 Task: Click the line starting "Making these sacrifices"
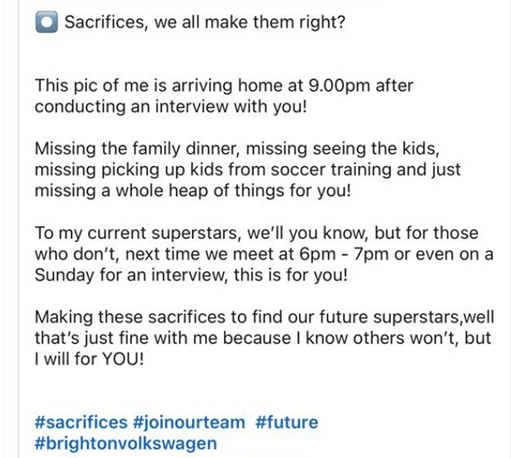(x=264, y=317)
